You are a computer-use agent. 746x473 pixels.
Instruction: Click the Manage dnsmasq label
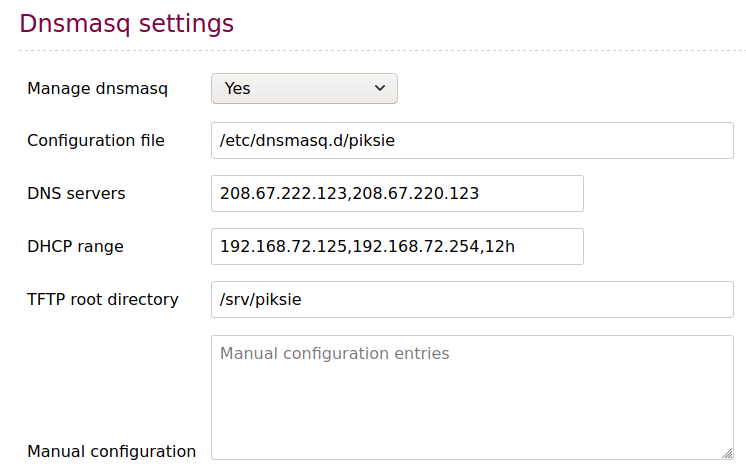click(98, 89)
